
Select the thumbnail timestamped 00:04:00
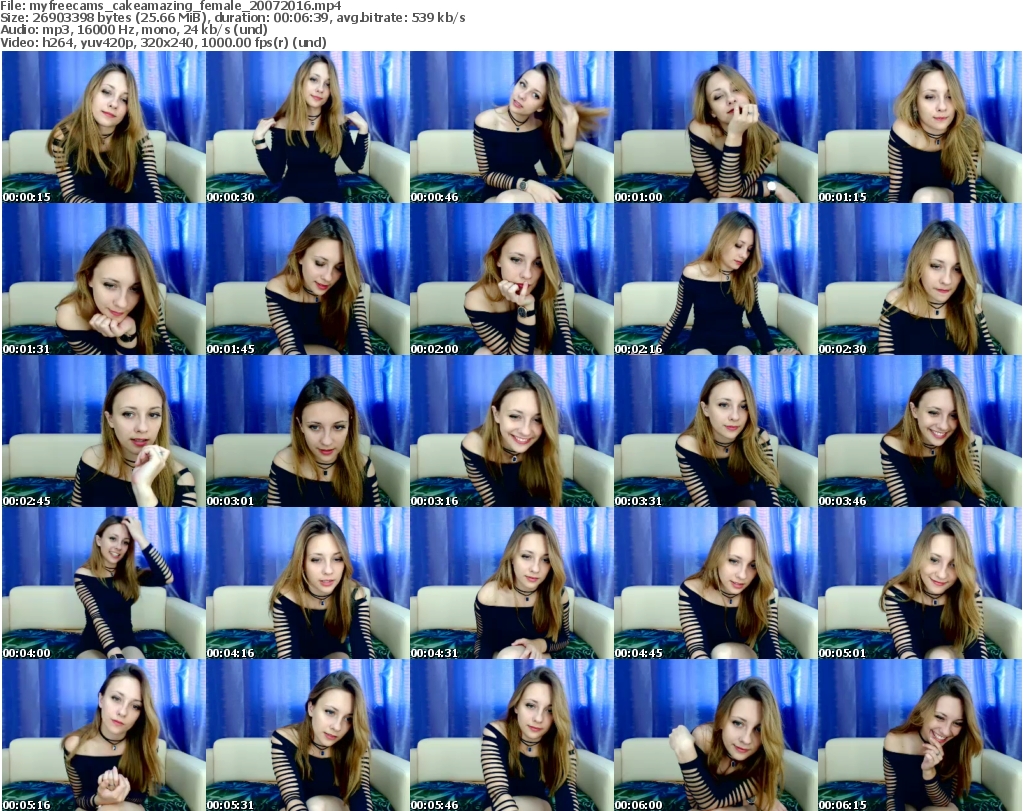[104, 583]
